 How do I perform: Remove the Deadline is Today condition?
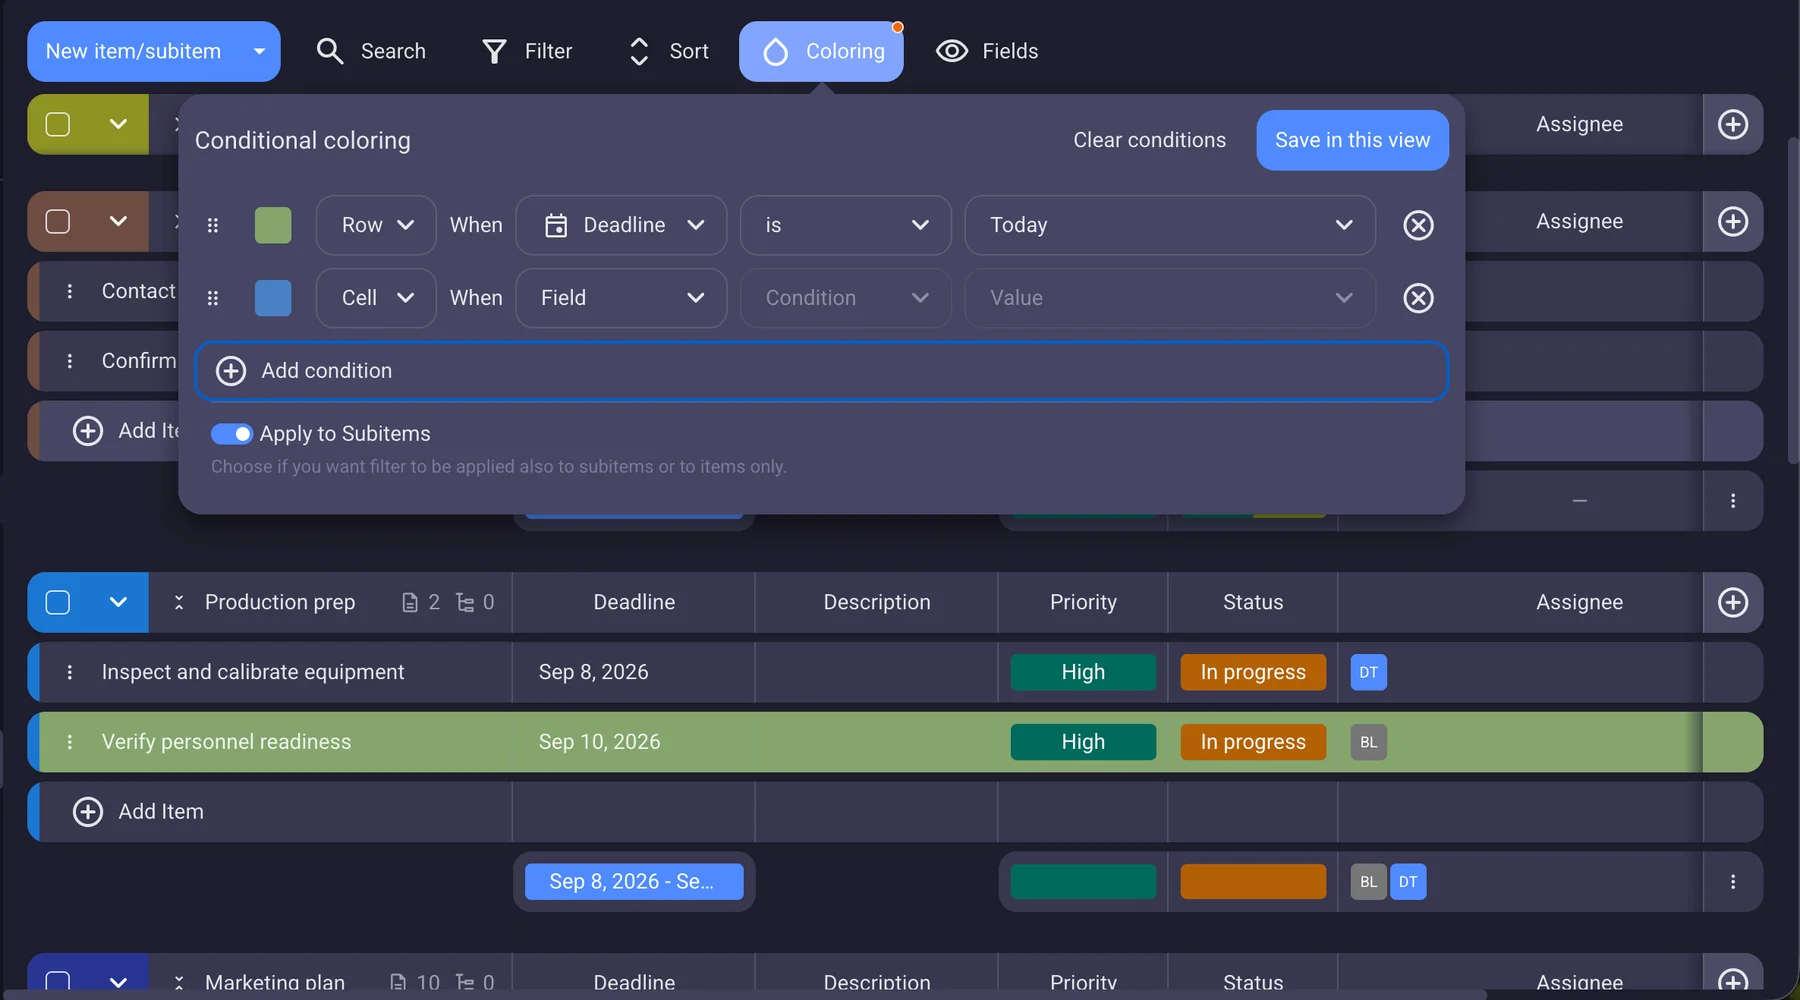1418,225
